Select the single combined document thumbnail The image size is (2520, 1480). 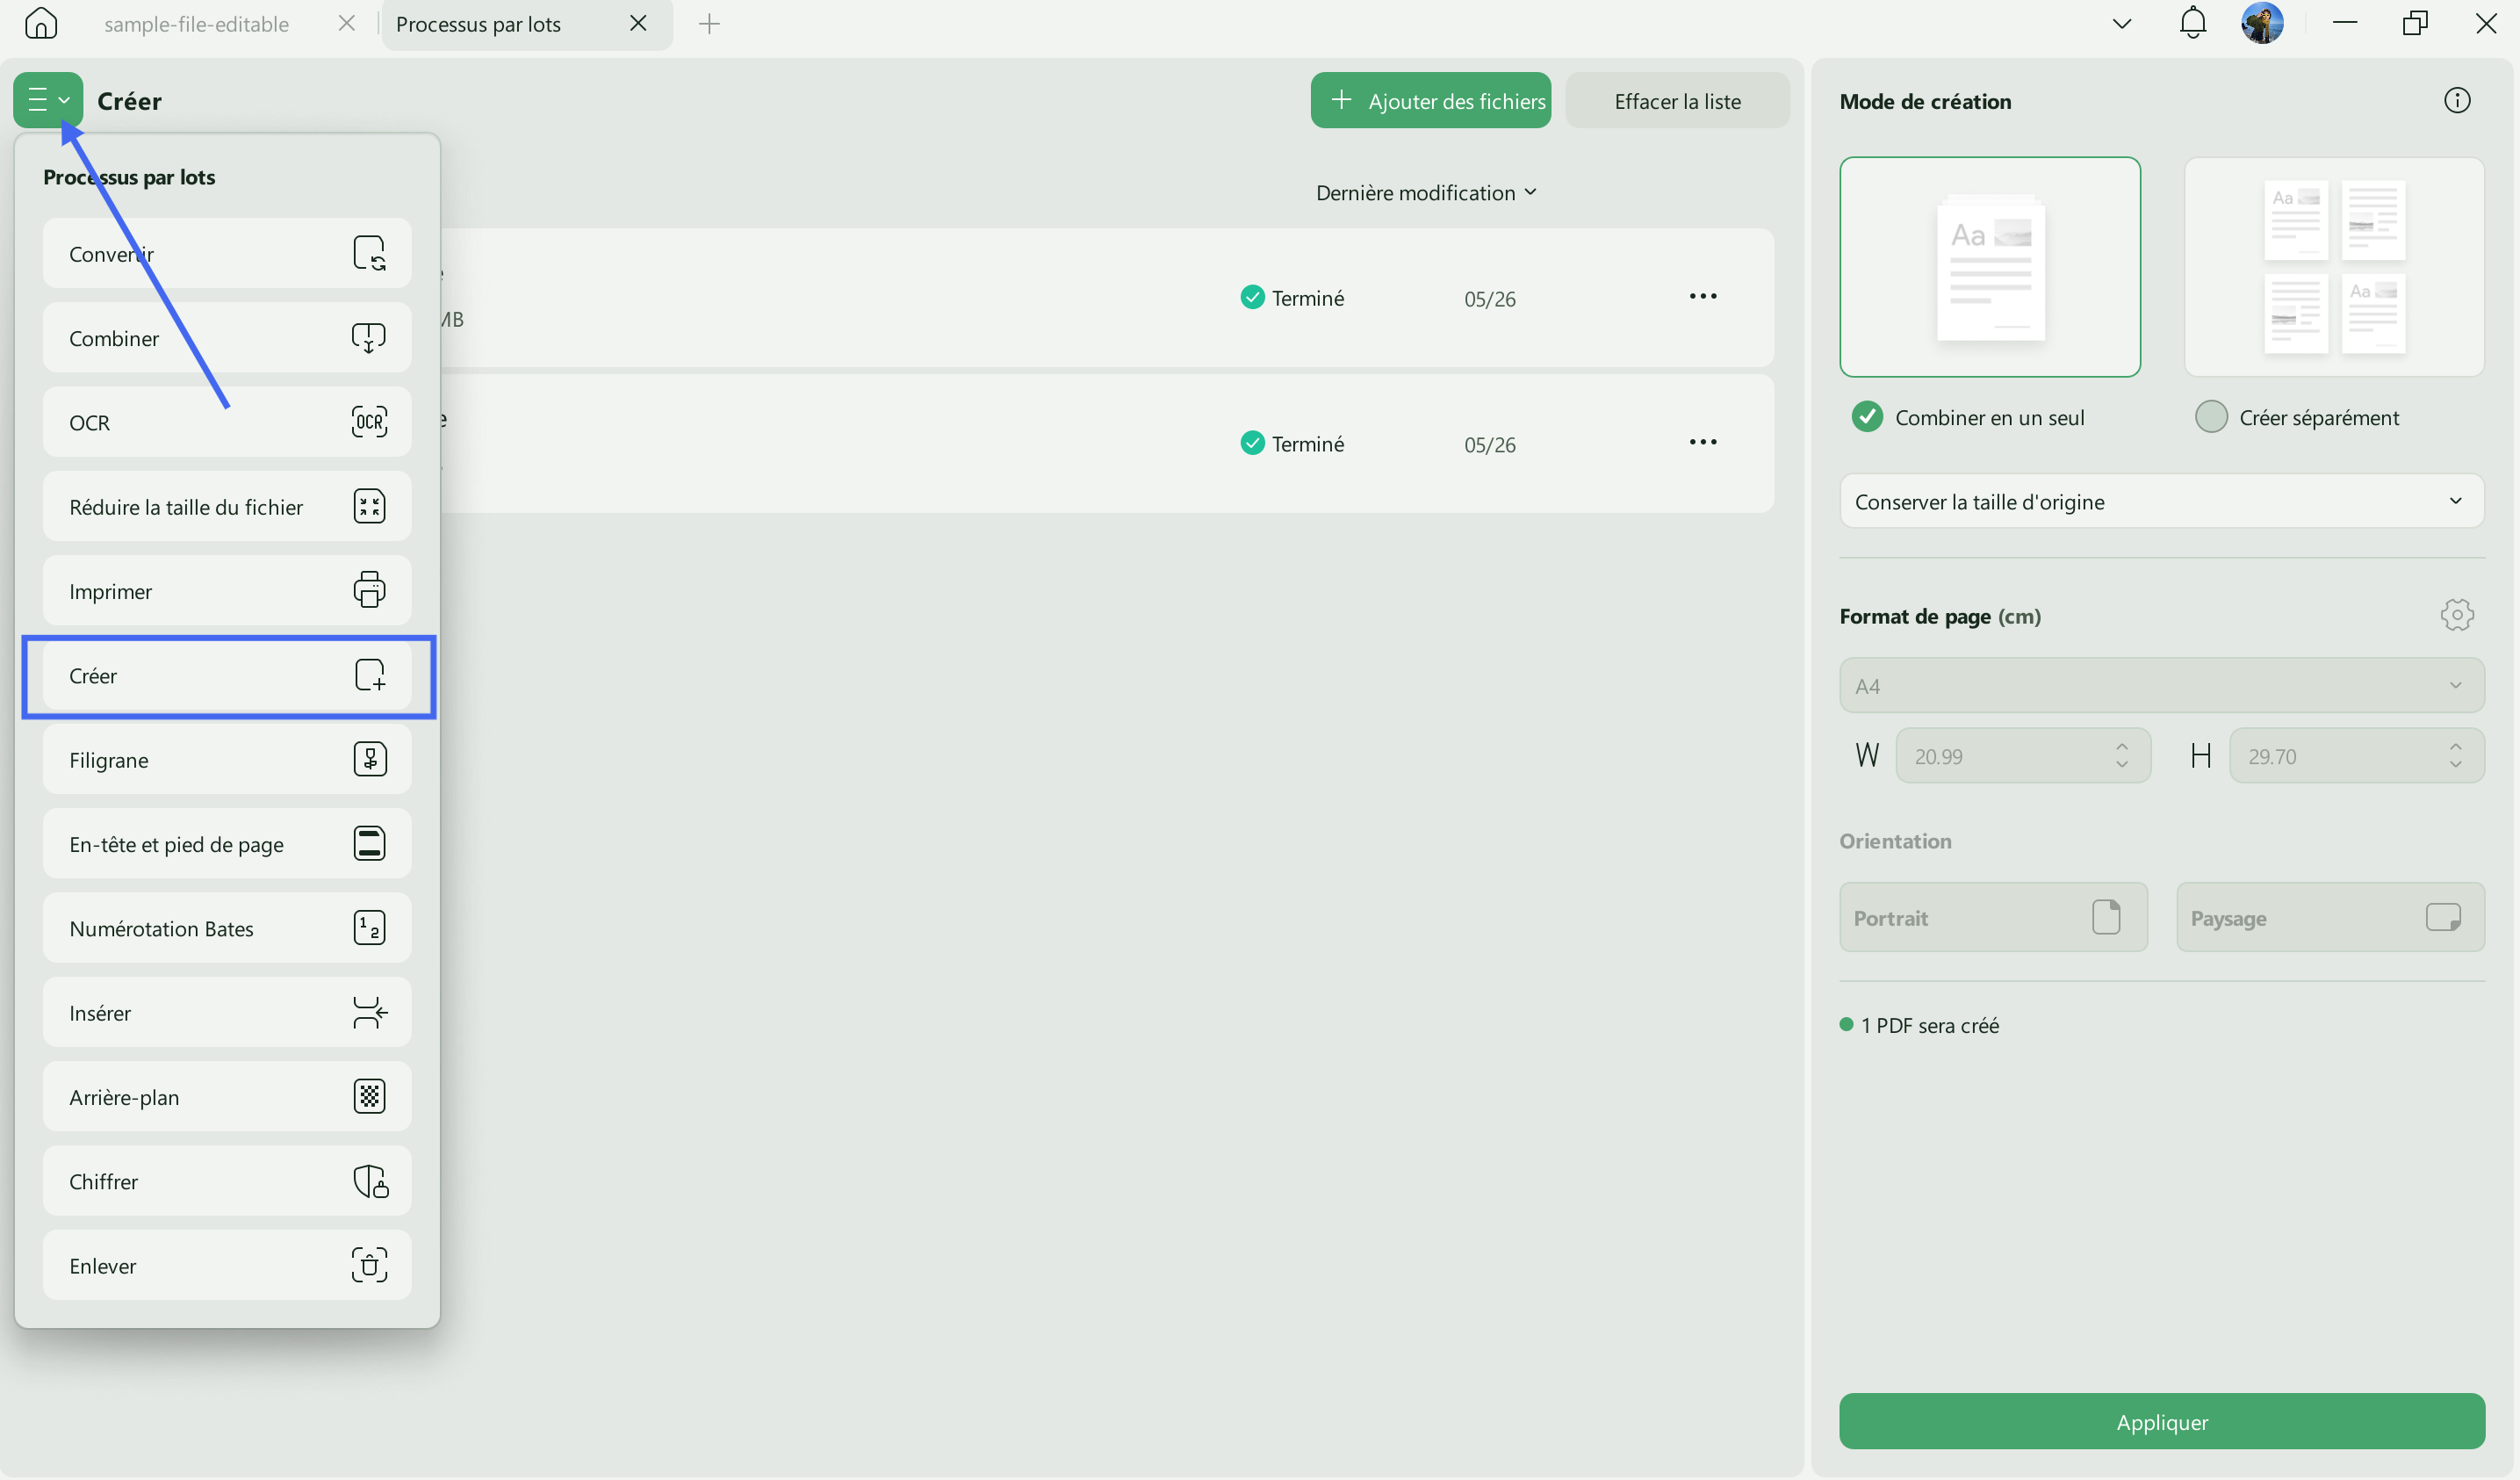coord(1989,267)
